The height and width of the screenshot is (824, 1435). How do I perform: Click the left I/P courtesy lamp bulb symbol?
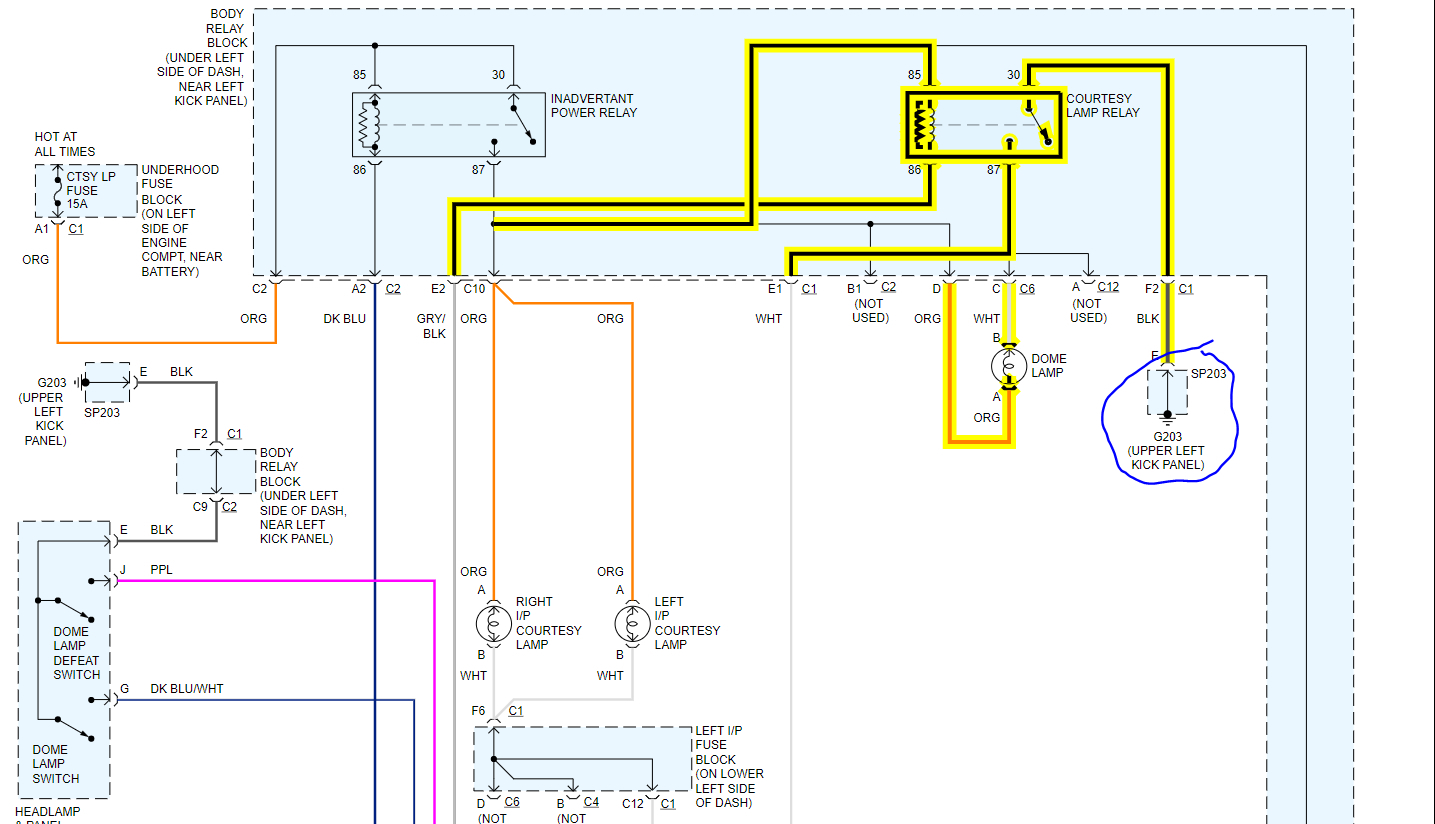pyautogui.click(x=632, y=623)
